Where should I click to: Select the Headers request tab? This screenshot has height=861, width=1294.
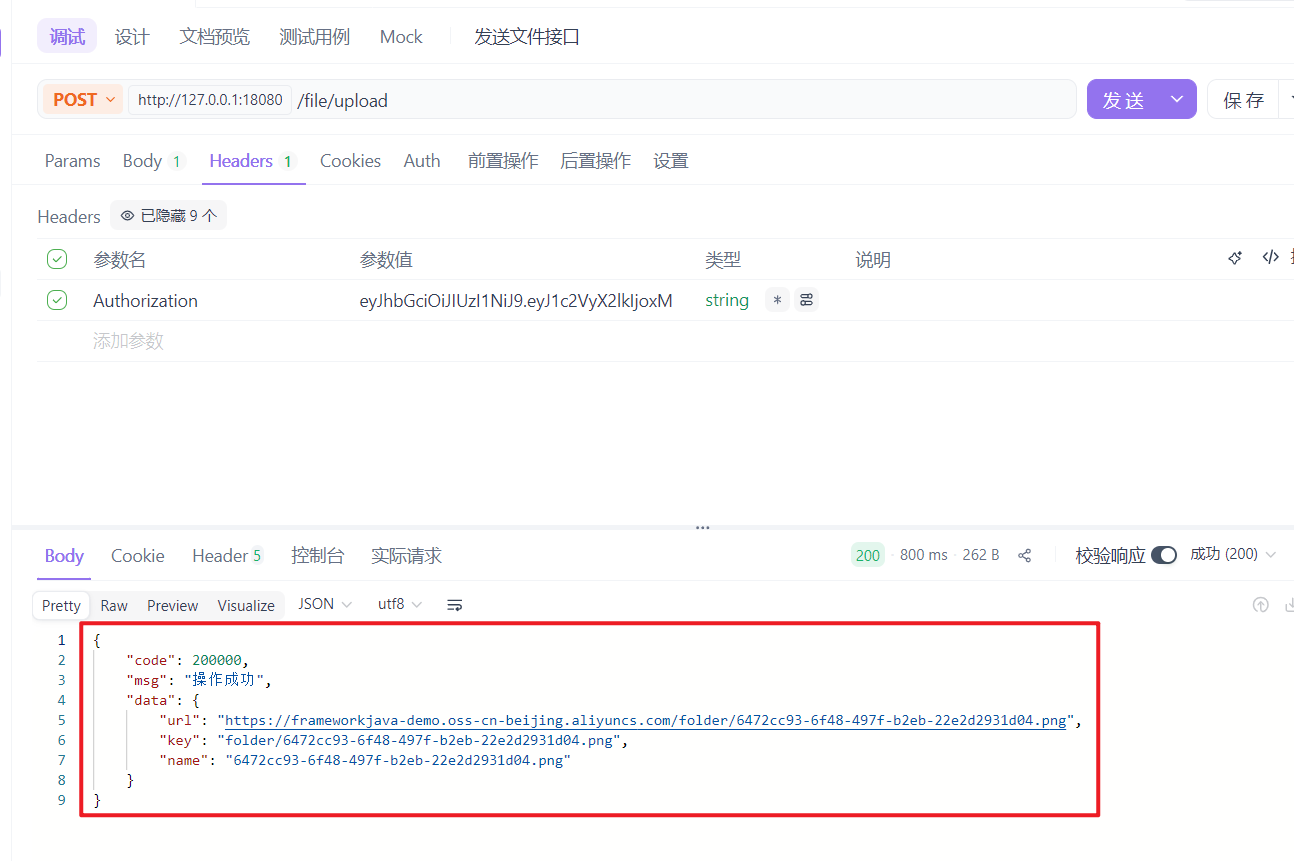pos(252,161)
